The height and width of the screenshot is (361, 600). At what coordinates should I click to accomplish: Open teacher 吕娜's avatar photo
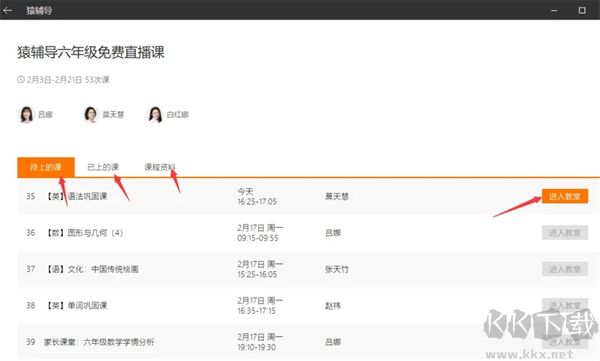point(26,114)
